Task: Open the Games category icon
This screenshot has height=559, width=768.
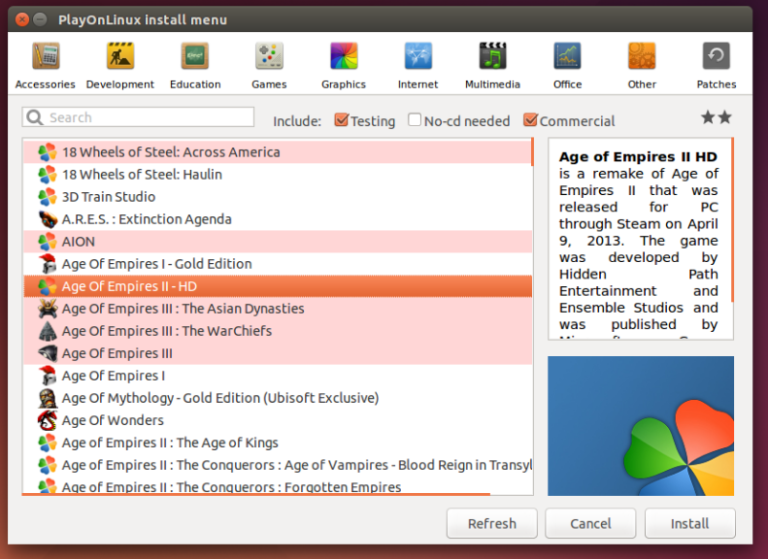Action: coord(269,55)
